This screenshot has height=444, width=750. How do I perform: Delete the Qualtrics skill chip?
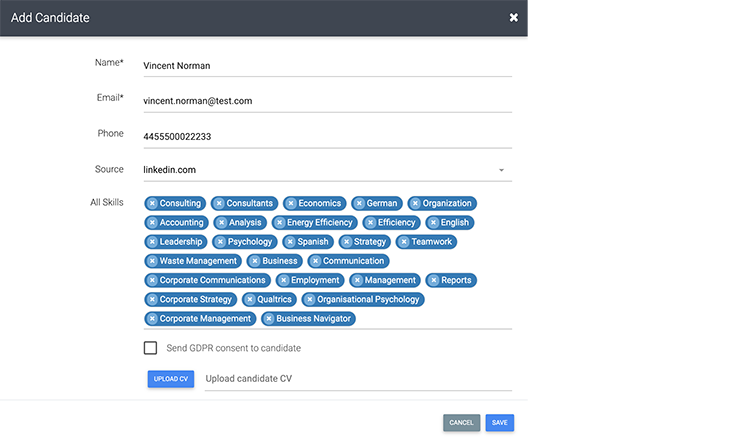(x=249, y=299)
